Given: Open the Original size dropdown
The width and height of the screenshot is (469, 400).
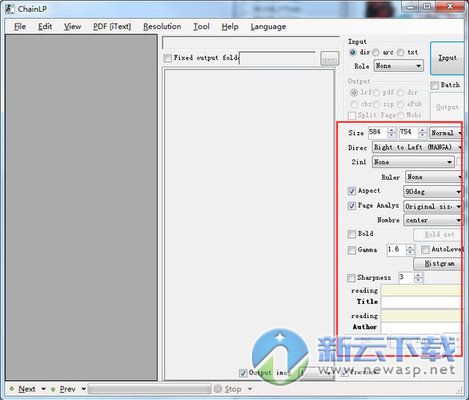Looking at the screenshot, I should tap(432, 206).
